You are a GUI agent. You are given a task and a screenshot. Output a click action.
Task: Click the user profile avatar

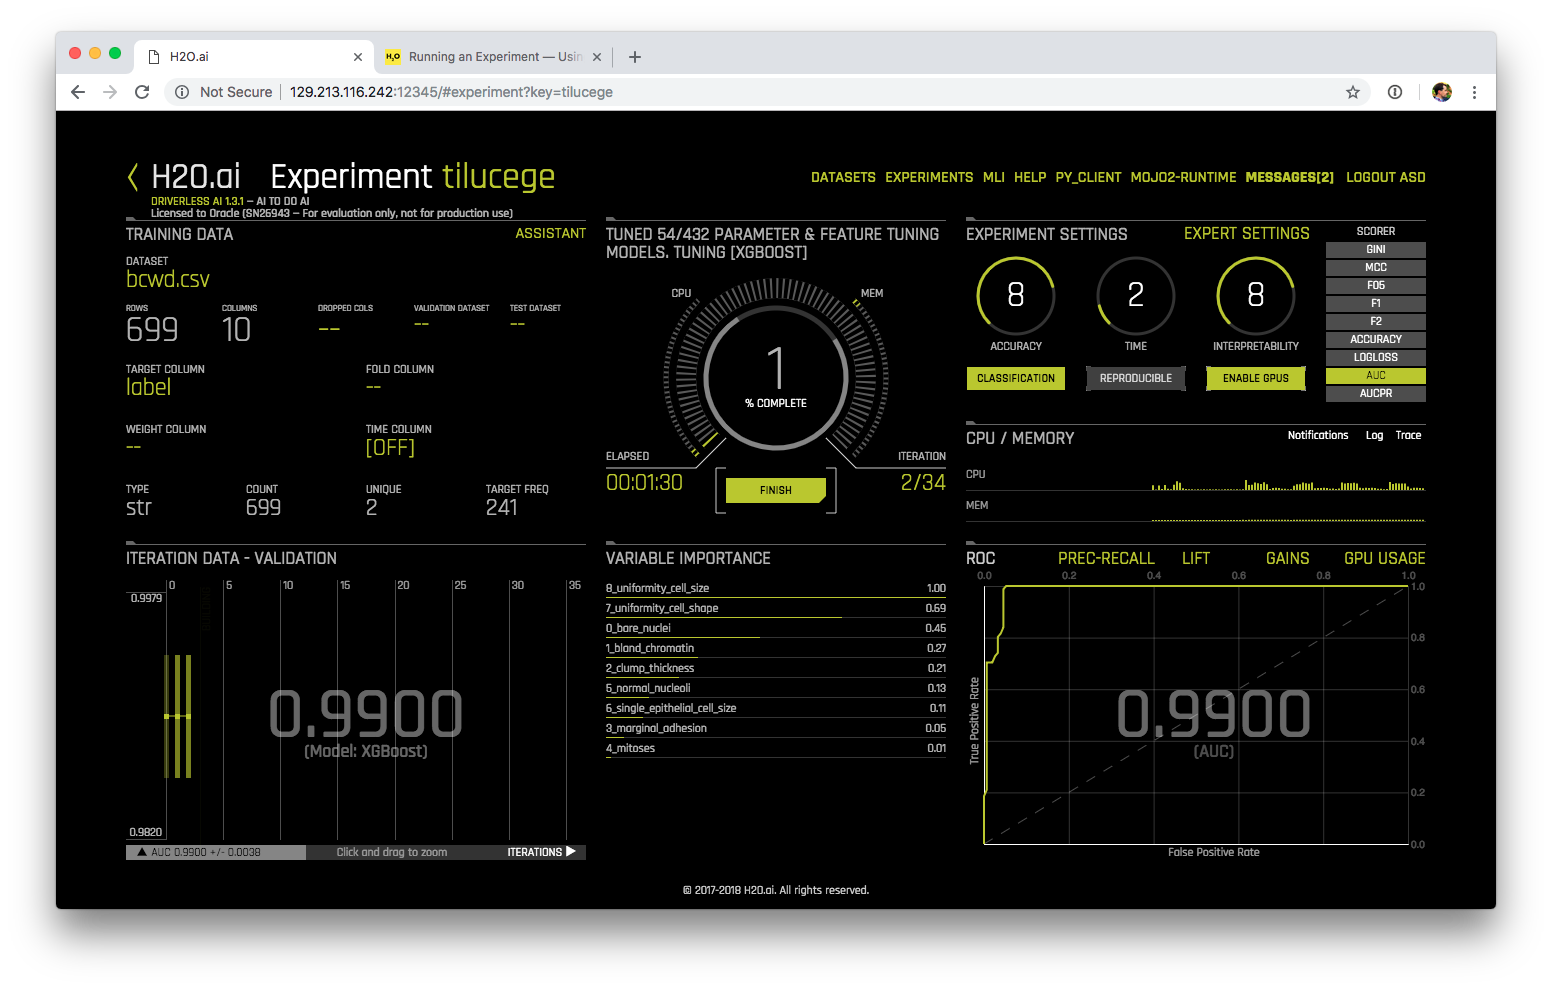point(1442,92)
